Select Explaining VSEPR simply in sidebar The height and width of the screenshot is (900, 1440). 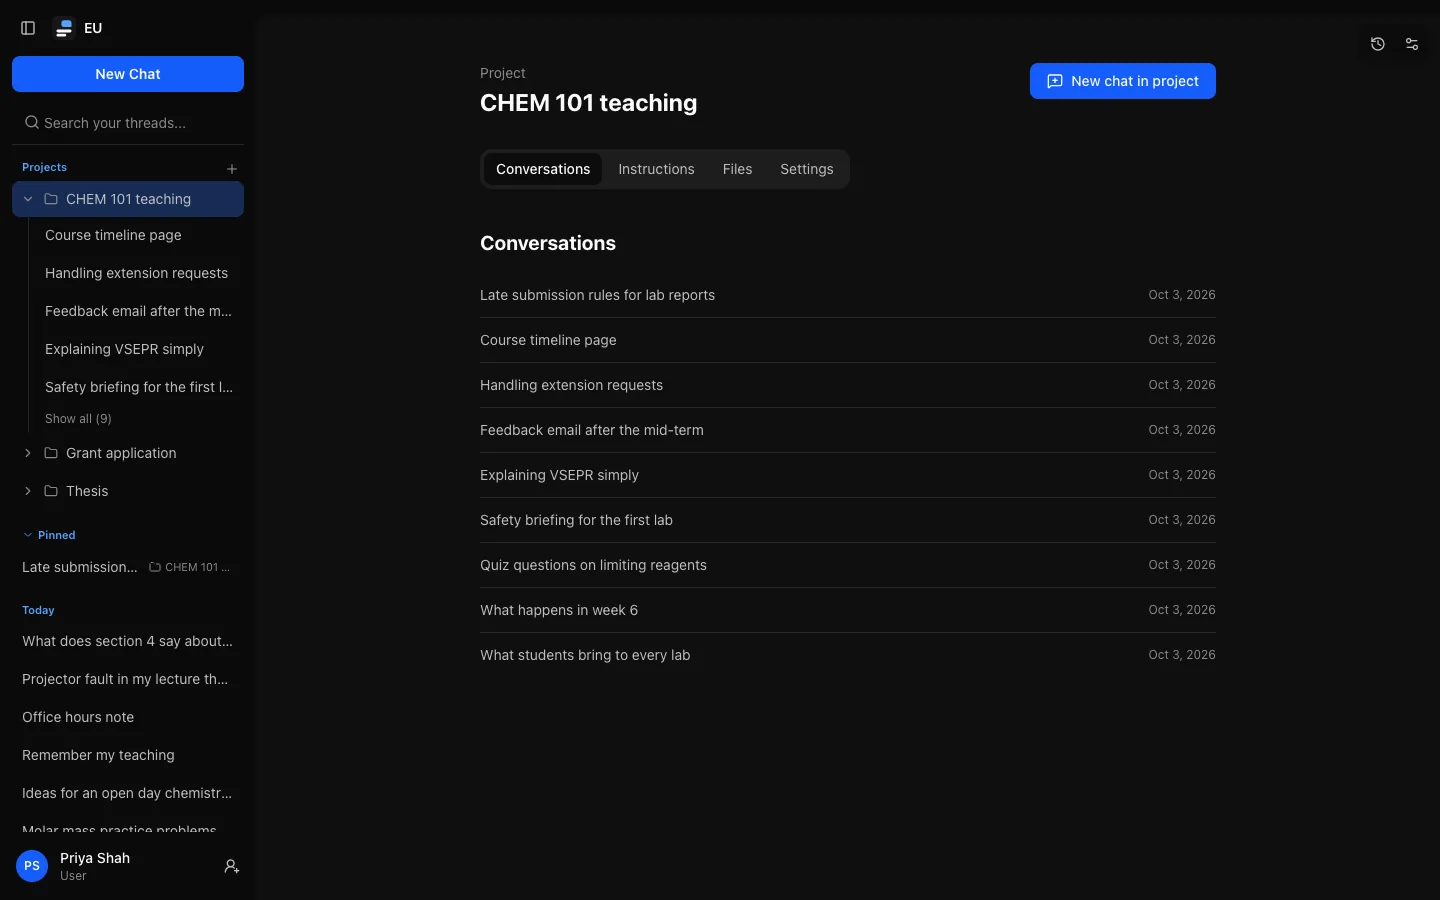[x=139, y=349]
